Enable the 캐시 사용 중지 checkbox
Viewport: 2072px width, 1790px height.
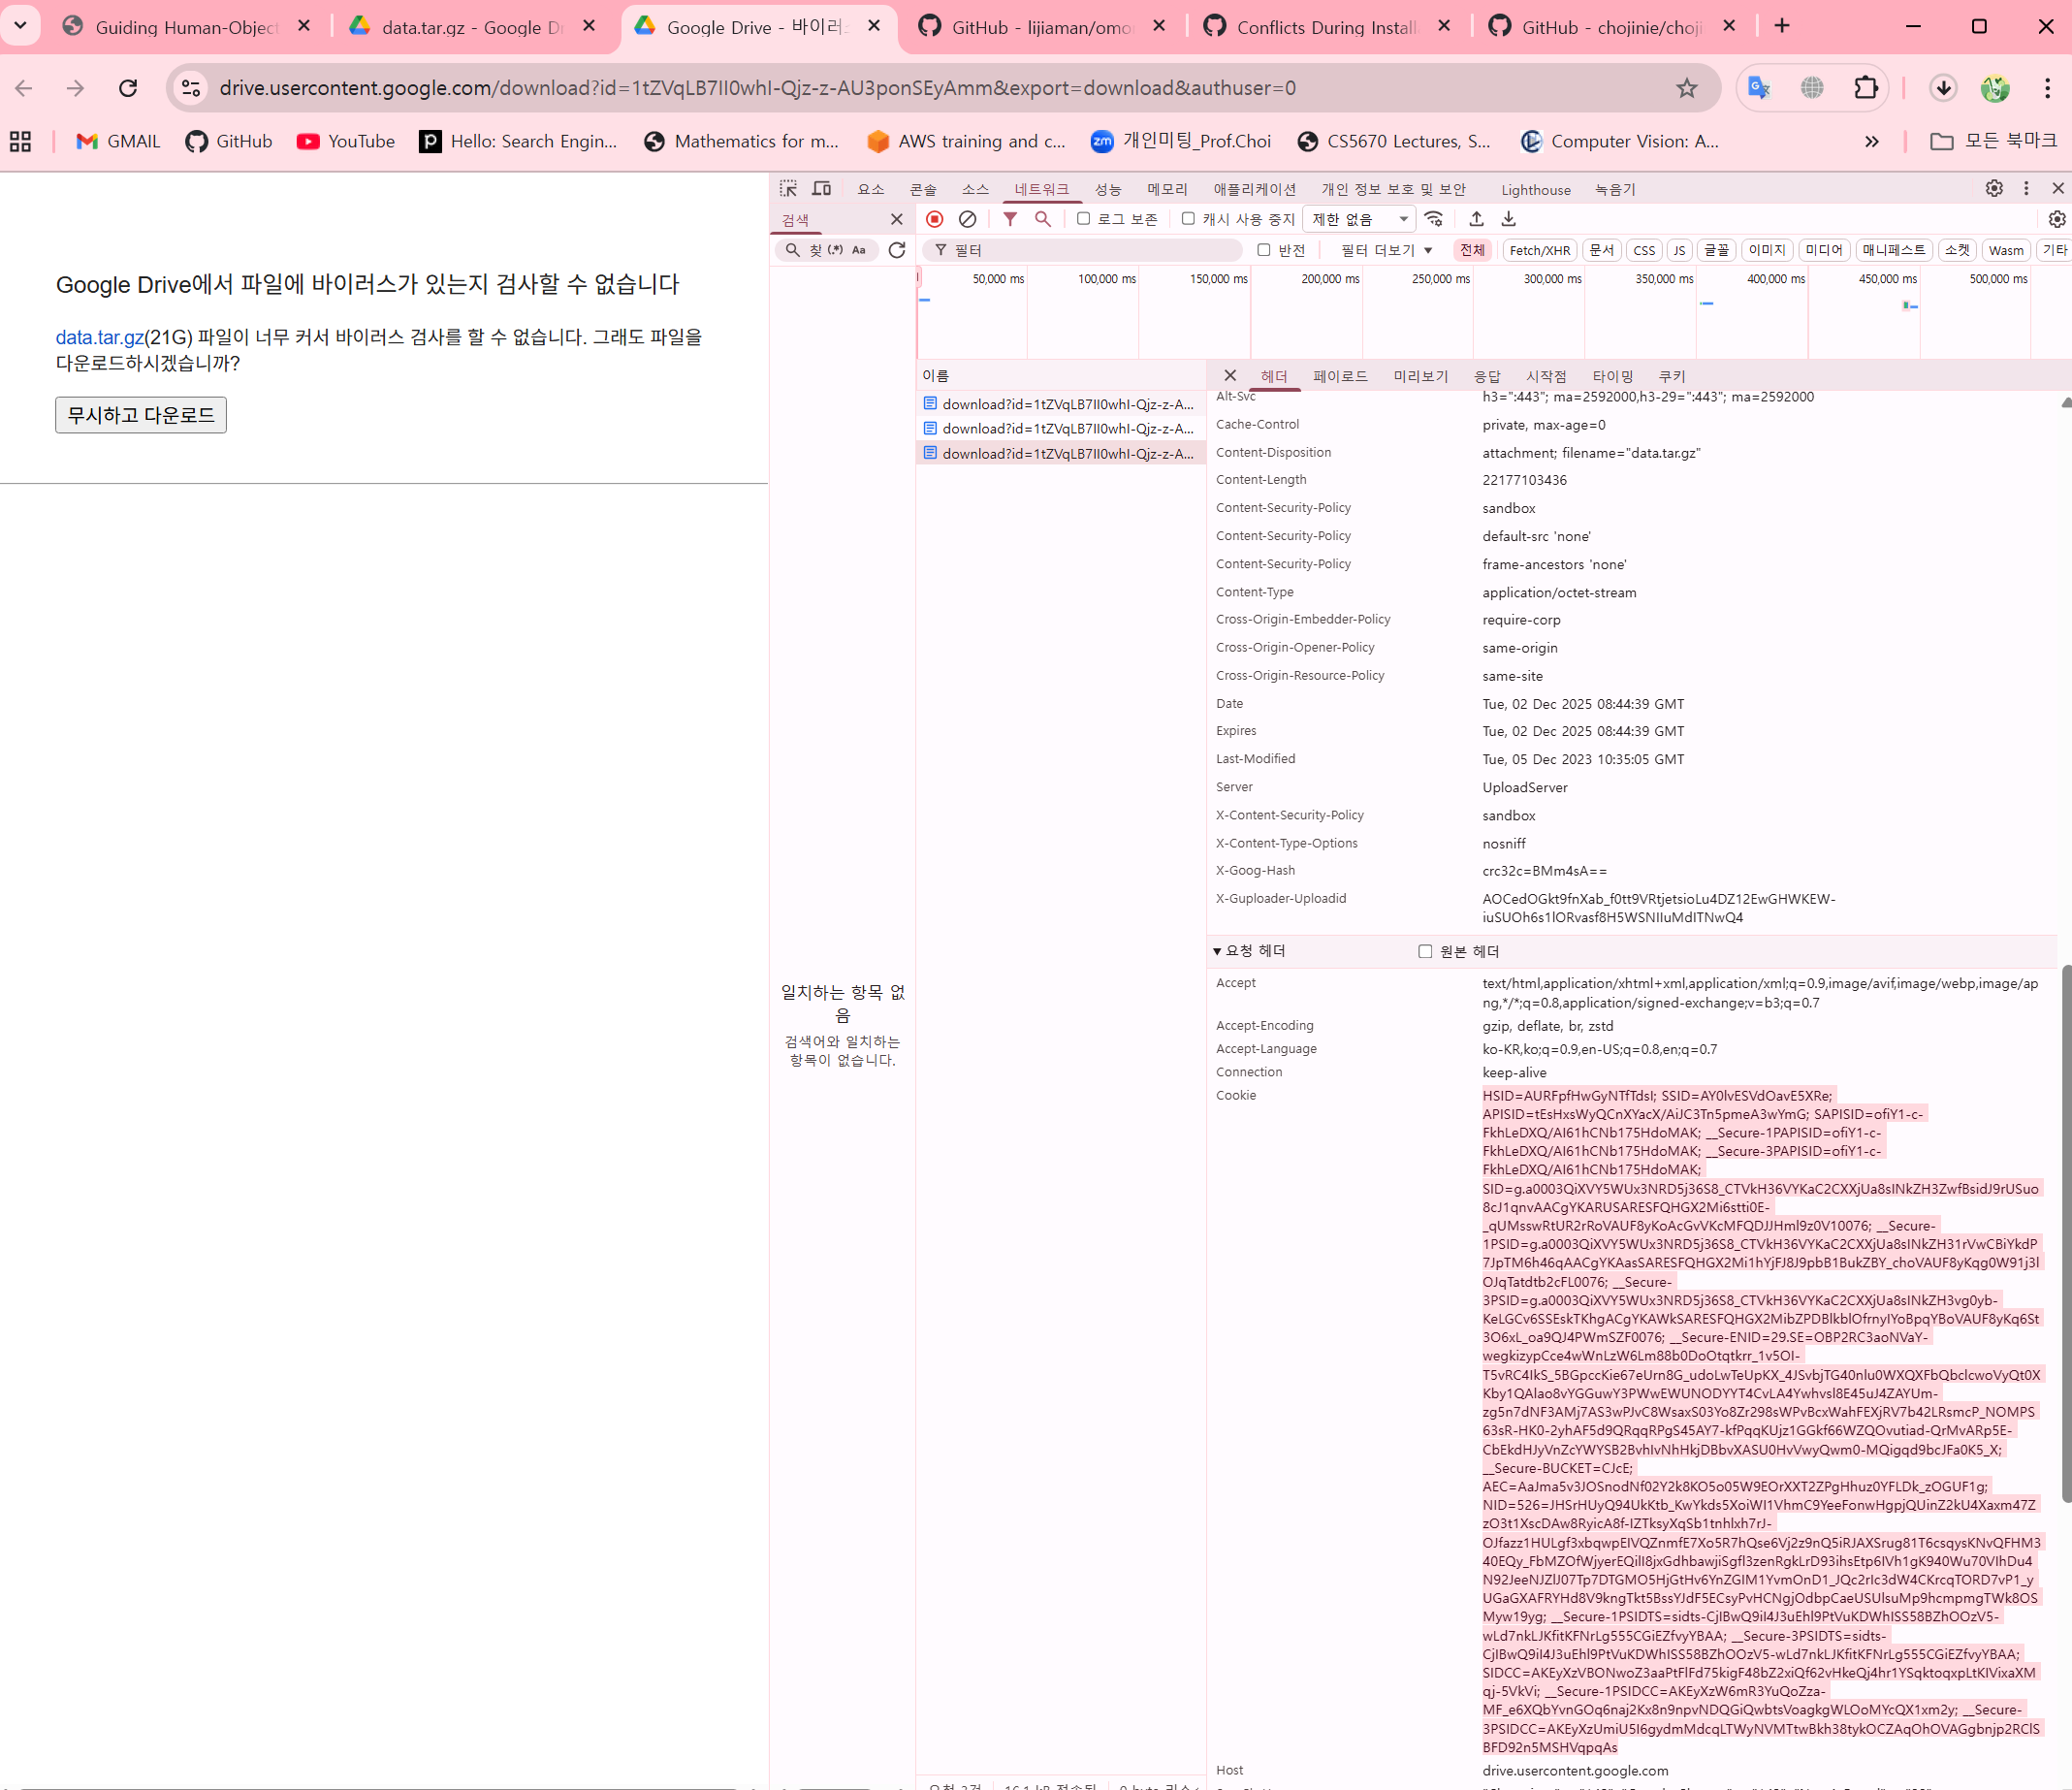pyautogui.click(x=1188, y=219)
